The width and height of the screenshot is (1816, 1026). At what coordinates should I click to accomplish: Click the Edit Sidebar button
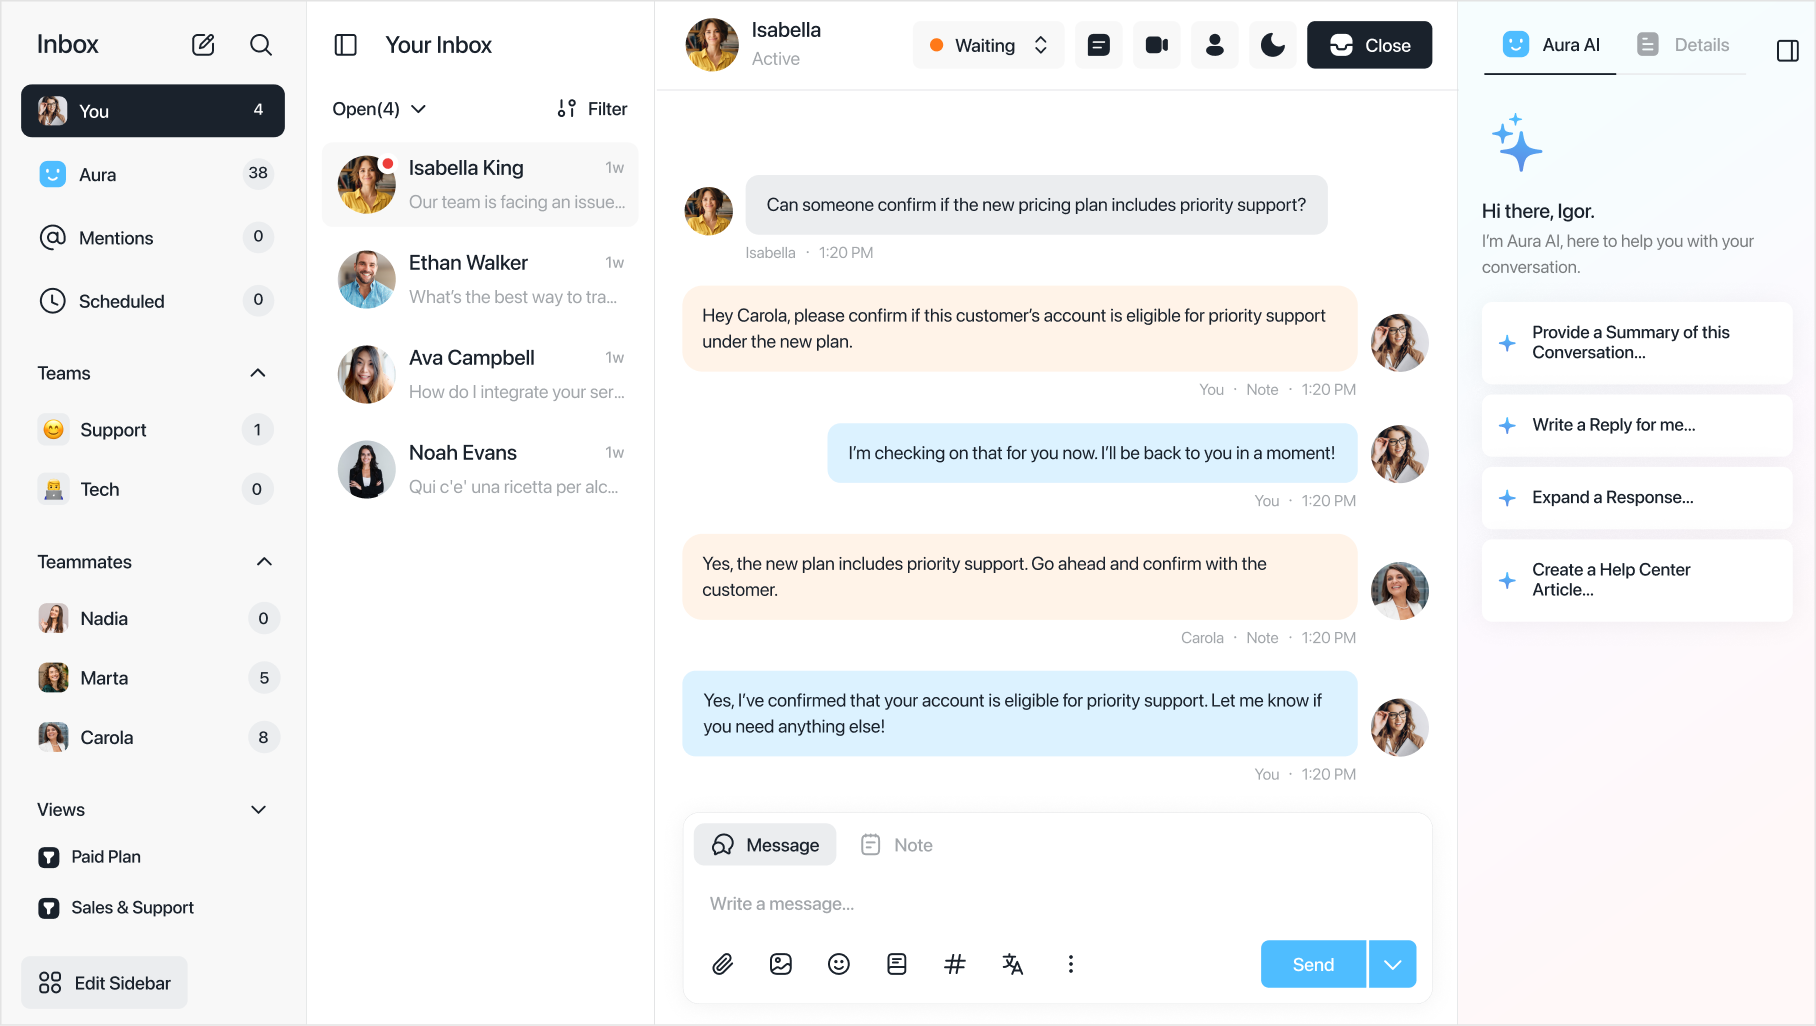(x=104, y=983)
